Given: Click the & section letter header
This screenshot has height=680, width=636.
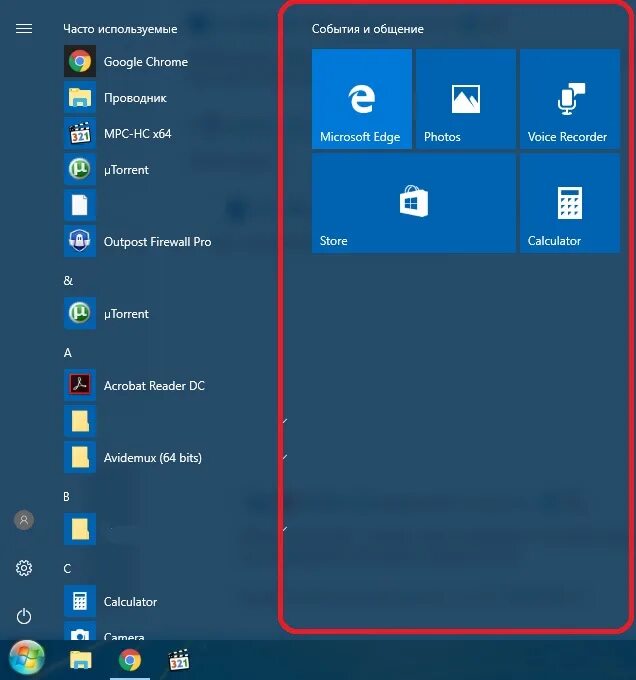Looking at the screenshot, I should pos(68,281).
